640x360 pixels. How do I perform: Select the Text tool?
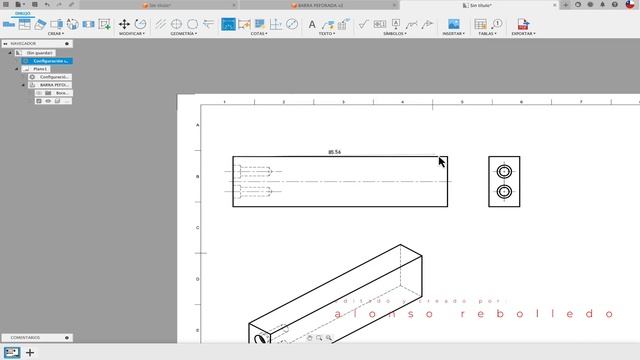(312, 24)
